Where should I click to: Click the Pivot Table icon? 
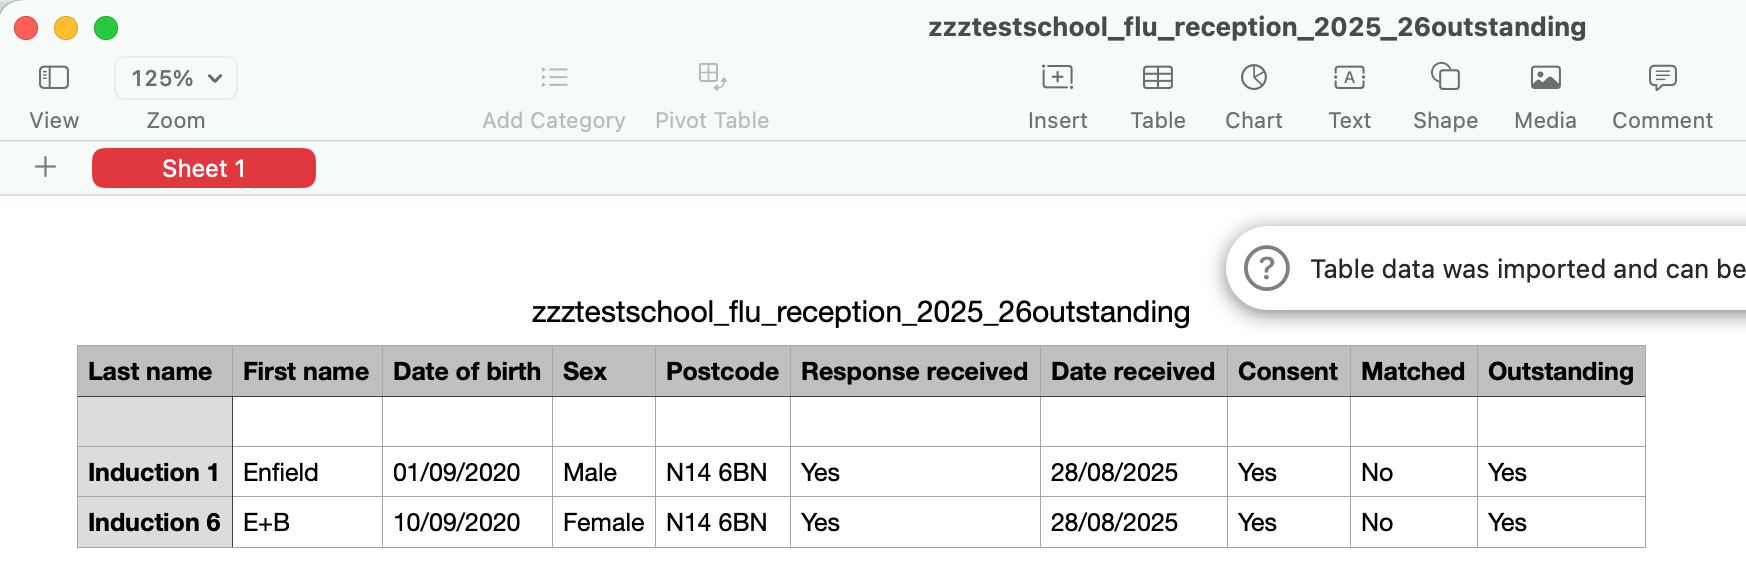[712, 77]
